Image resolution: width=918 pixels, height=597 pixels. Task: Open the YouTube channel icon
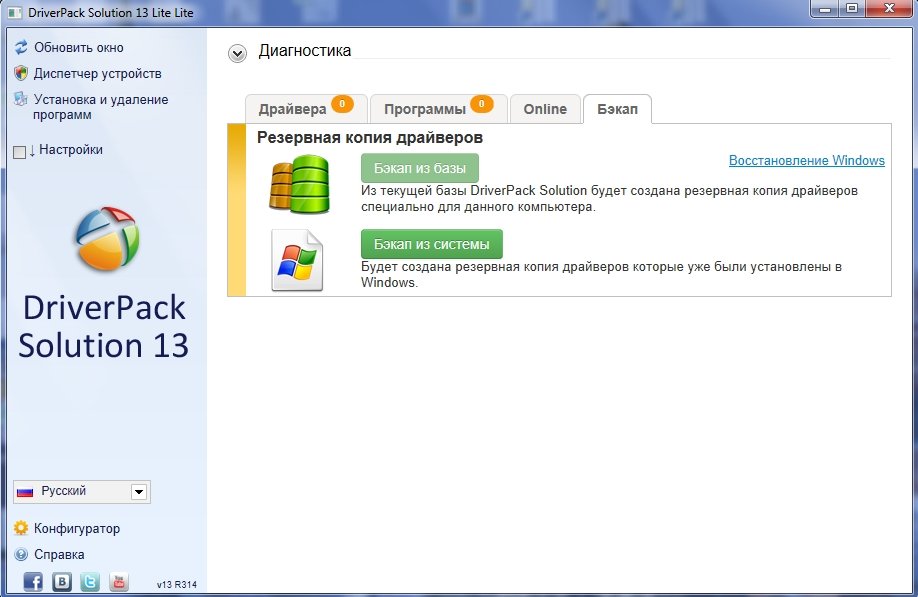point(119,582)
